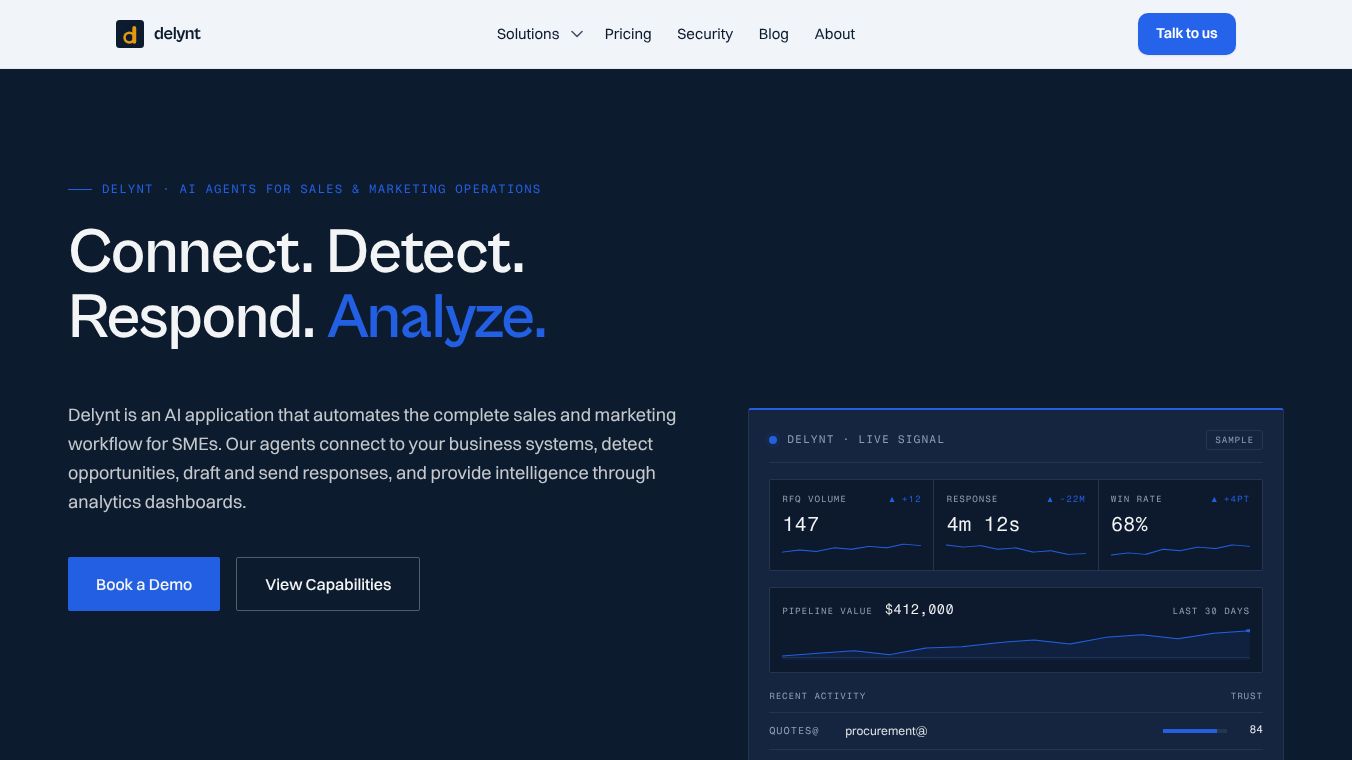Expand the Solutions dropdown menu

539,34
